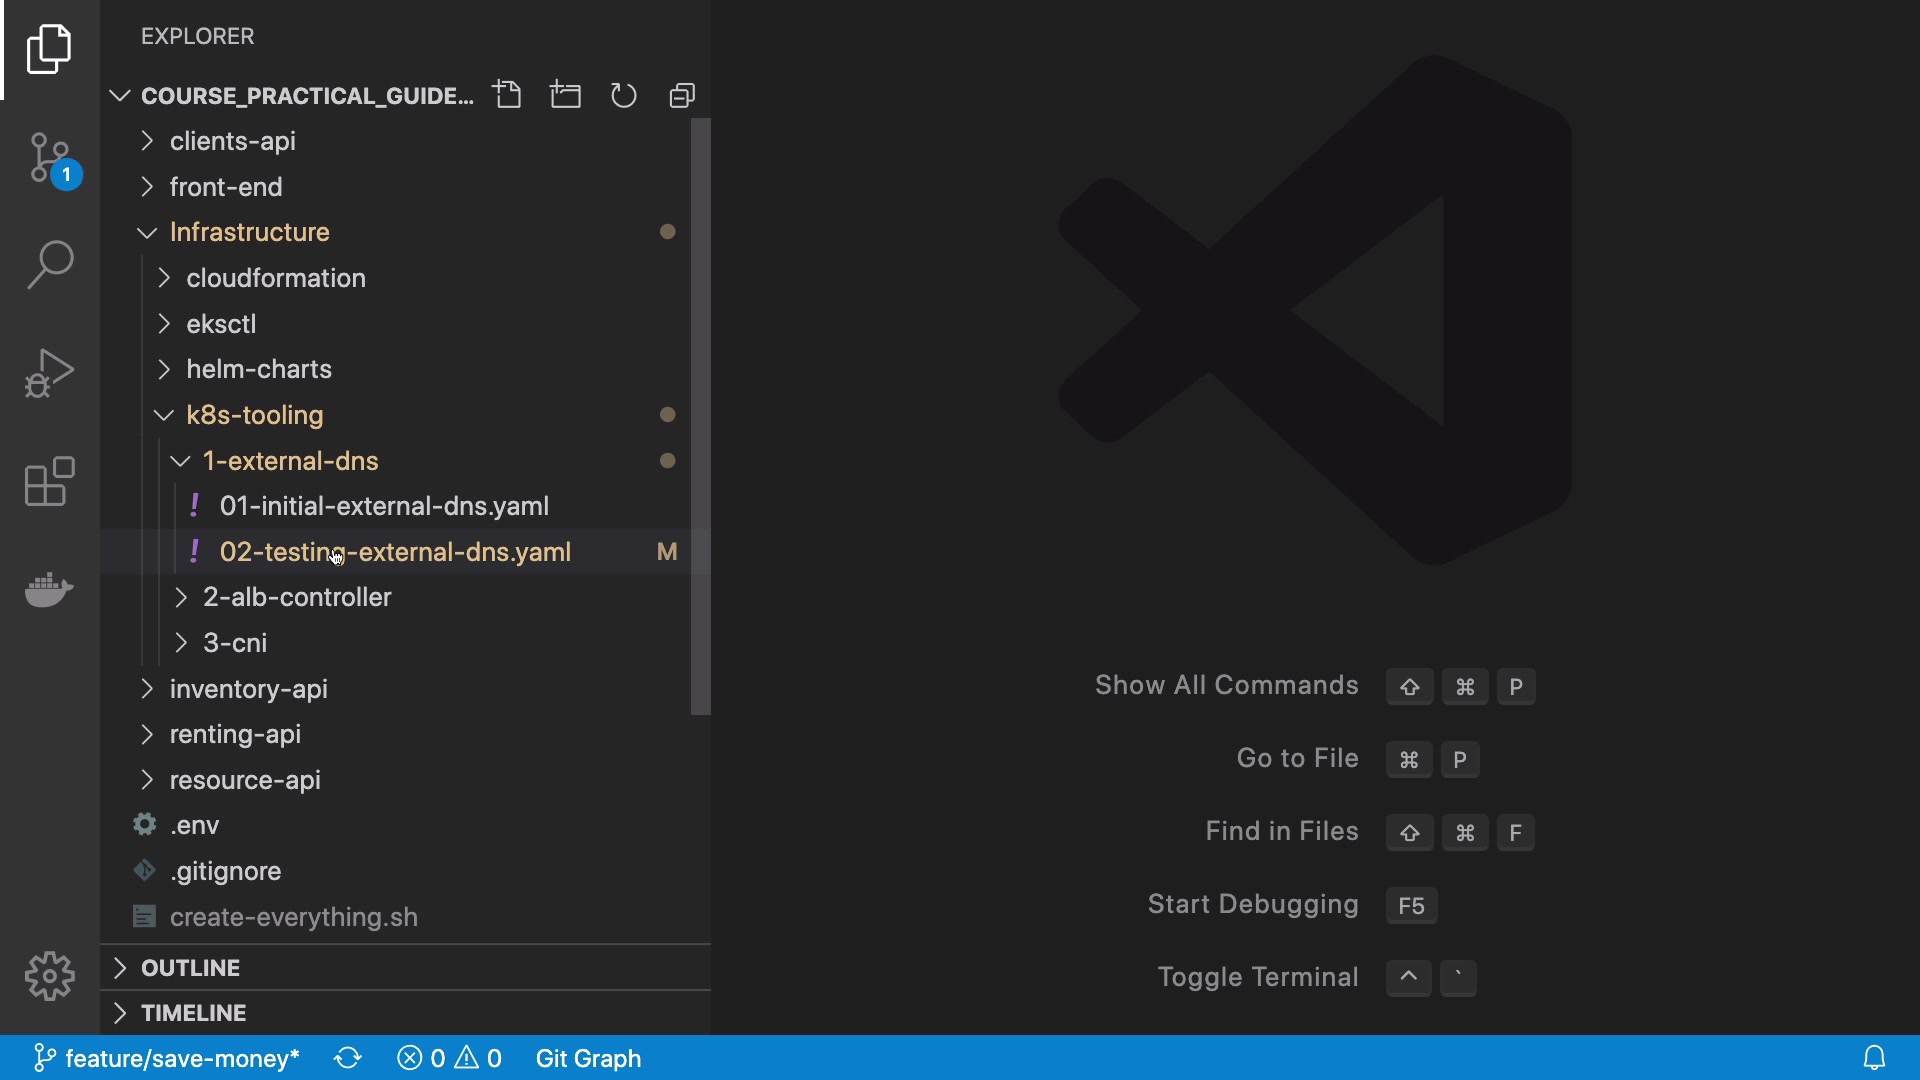Screen dimensions: 1920x1080
Task: Open Git Graph from status bar
Action: point(588,1058)
